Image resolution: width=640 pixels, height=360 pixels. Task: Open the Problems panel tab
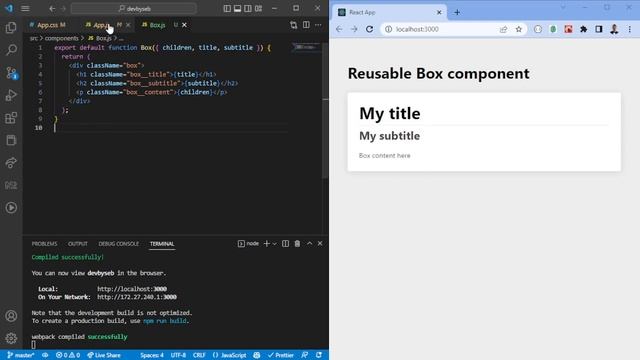[44, 244]
